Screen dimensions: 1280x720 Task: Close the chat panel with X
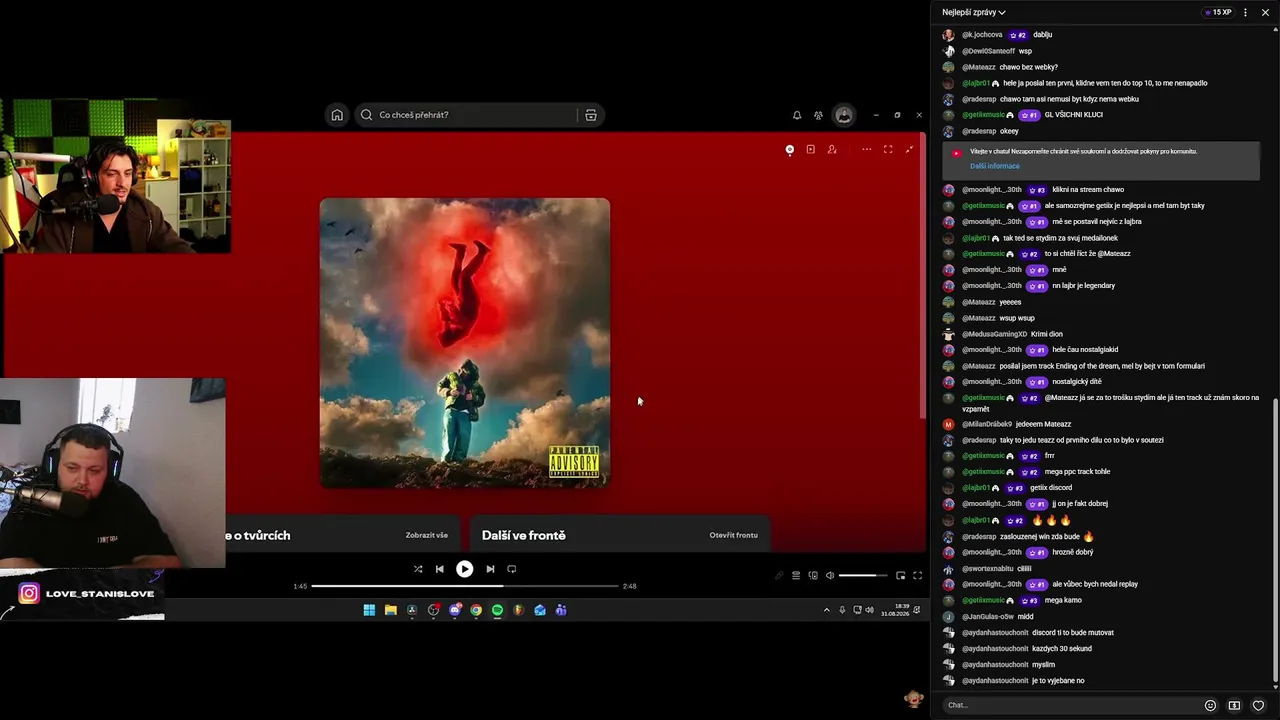pos(1263,12)
